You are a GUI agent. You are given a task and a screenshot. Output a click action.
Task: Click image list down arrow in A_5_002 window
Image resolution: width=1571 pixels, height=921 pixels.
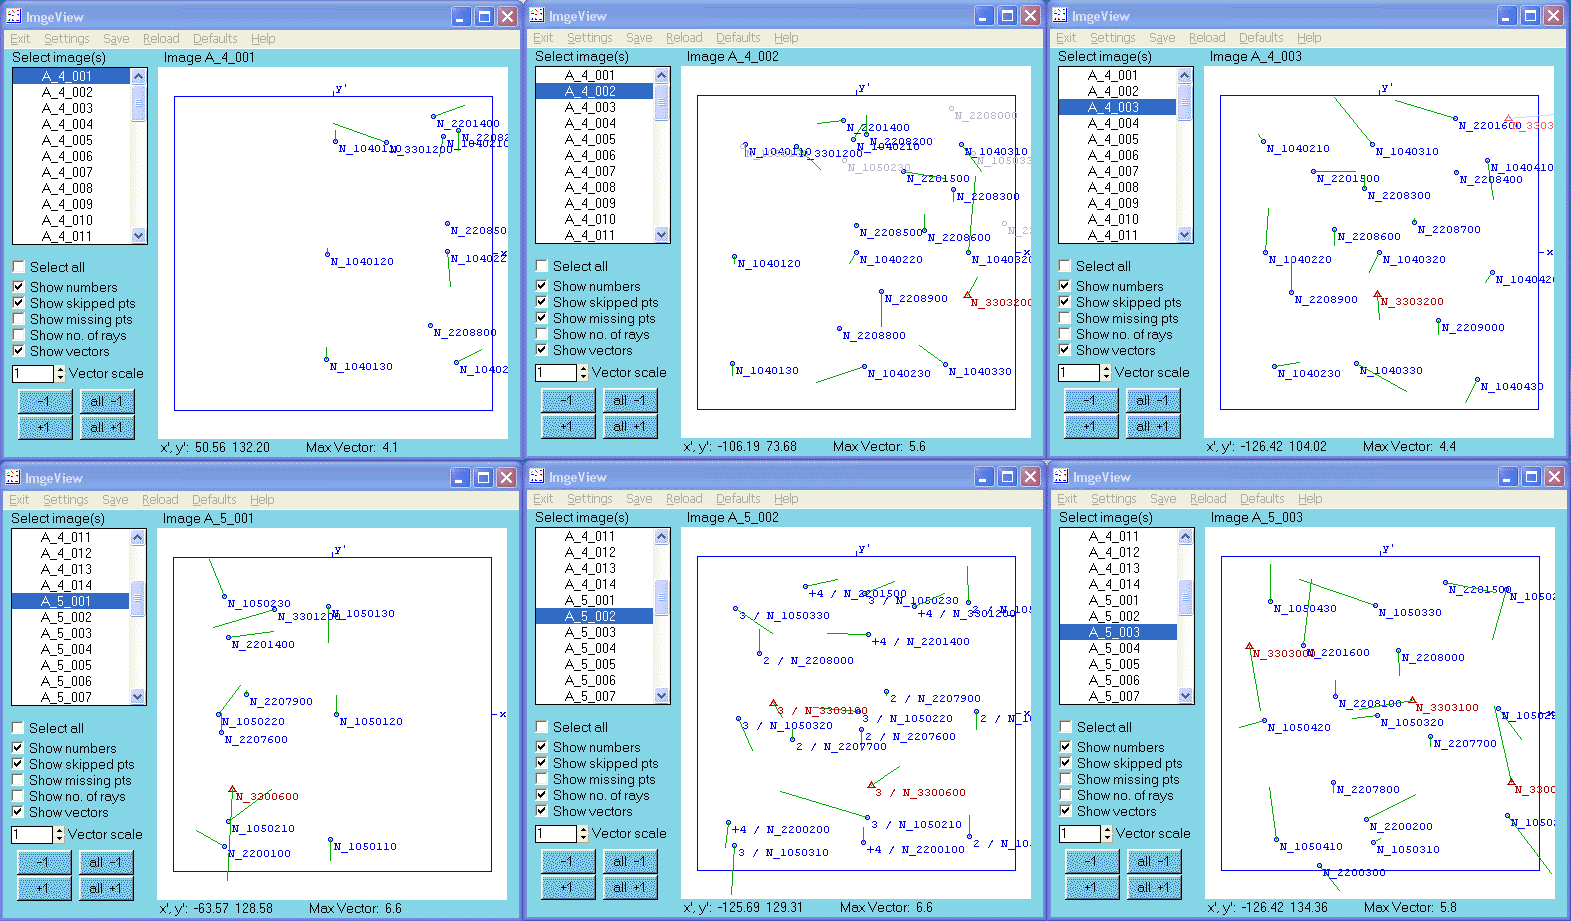tap(661, 696)
